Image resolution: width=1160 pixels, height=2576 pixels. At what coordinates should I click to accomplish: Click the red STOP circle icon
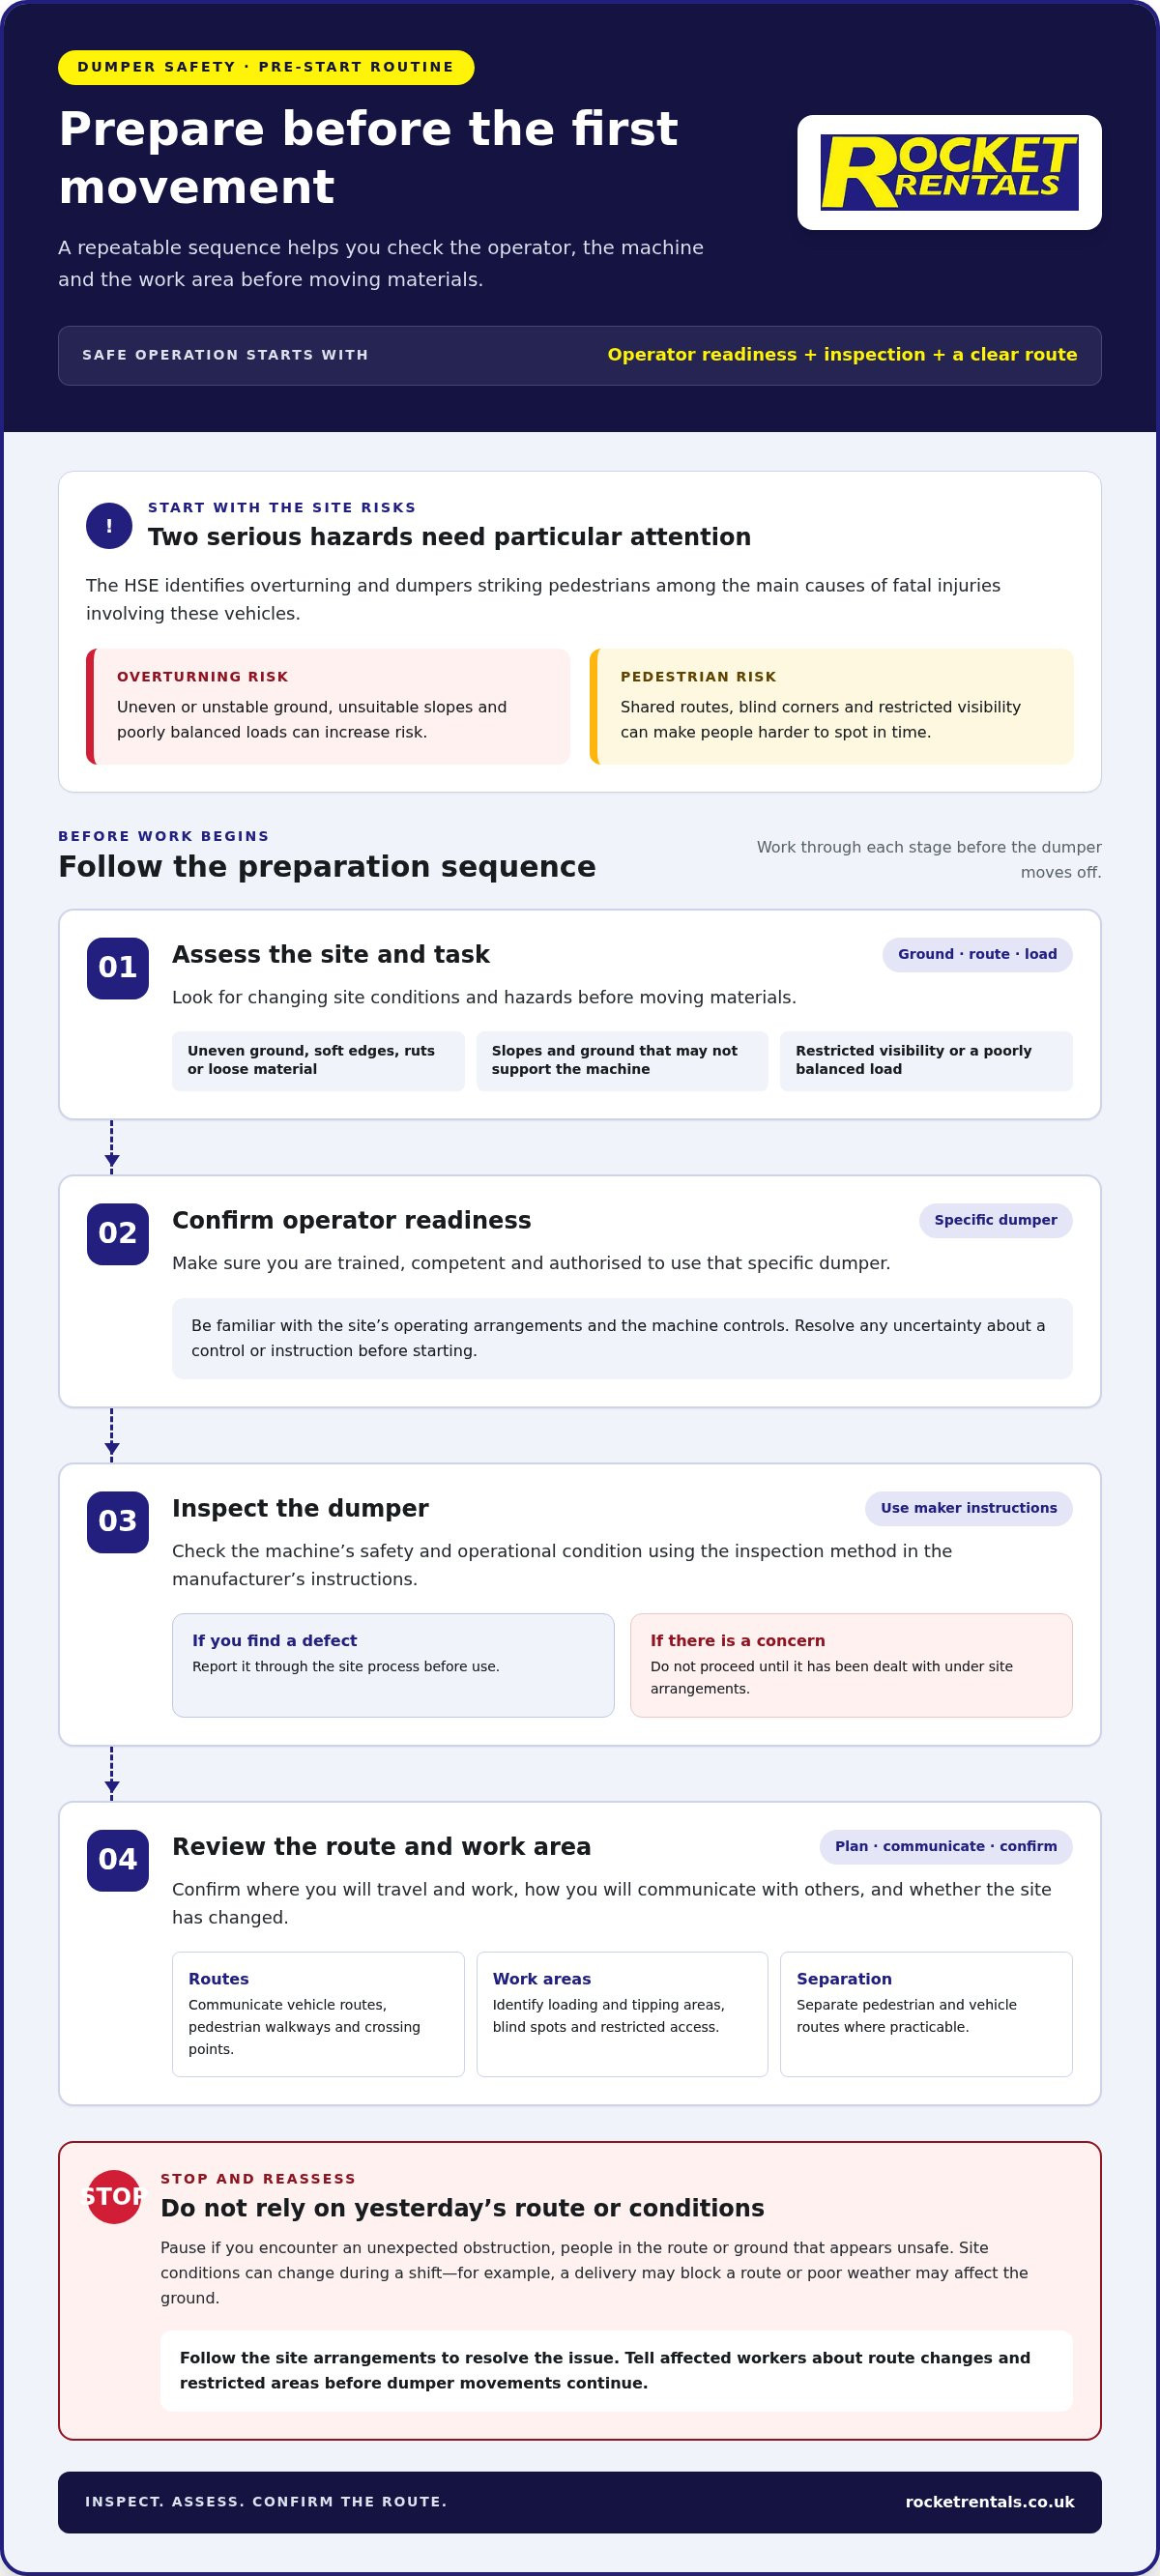point(113,2197)
